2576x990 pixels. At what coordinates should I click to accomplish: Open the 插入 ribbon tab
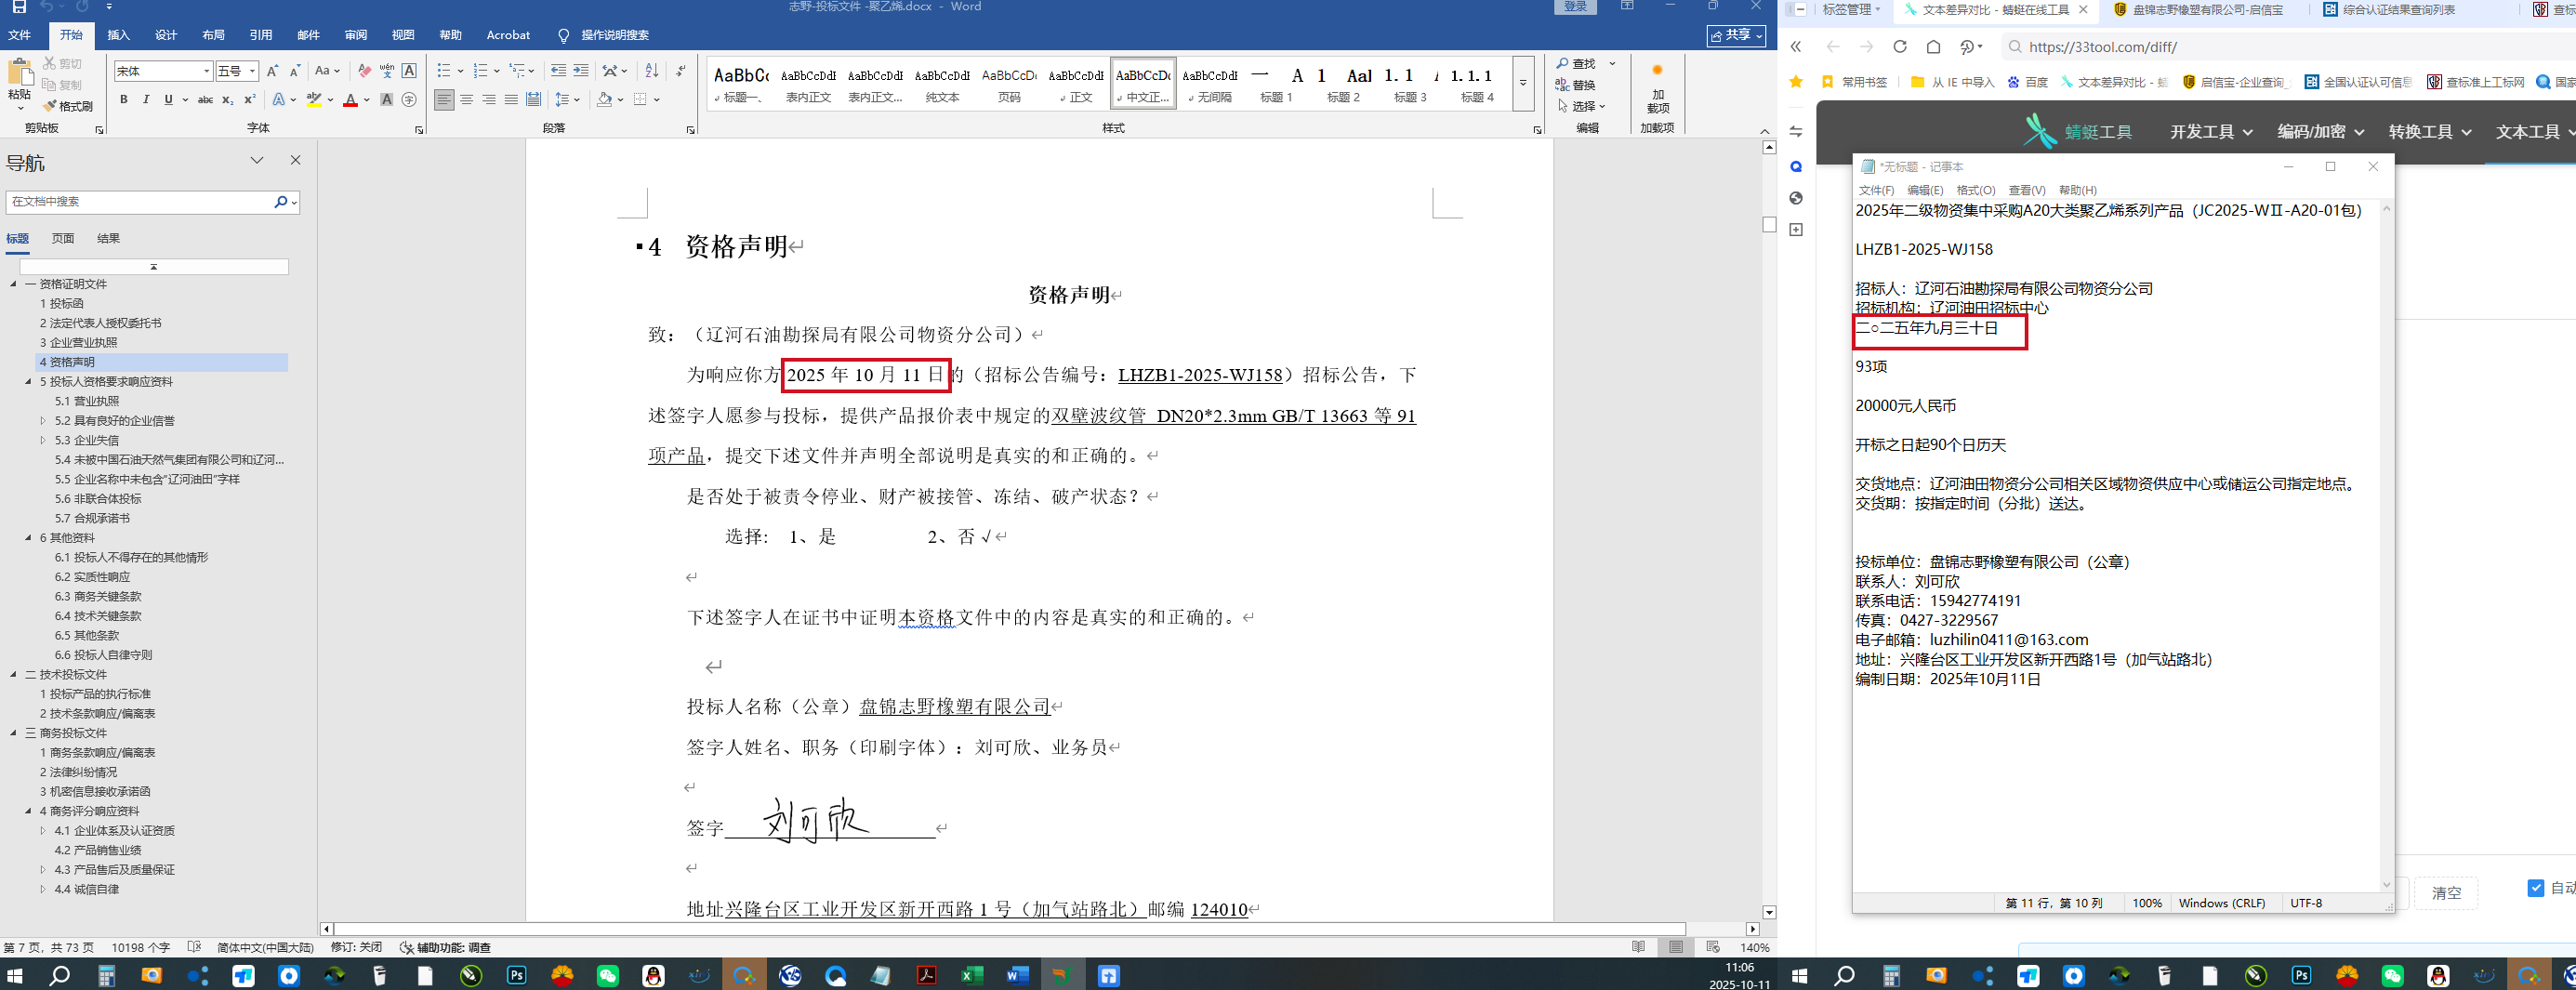point(119,35)
